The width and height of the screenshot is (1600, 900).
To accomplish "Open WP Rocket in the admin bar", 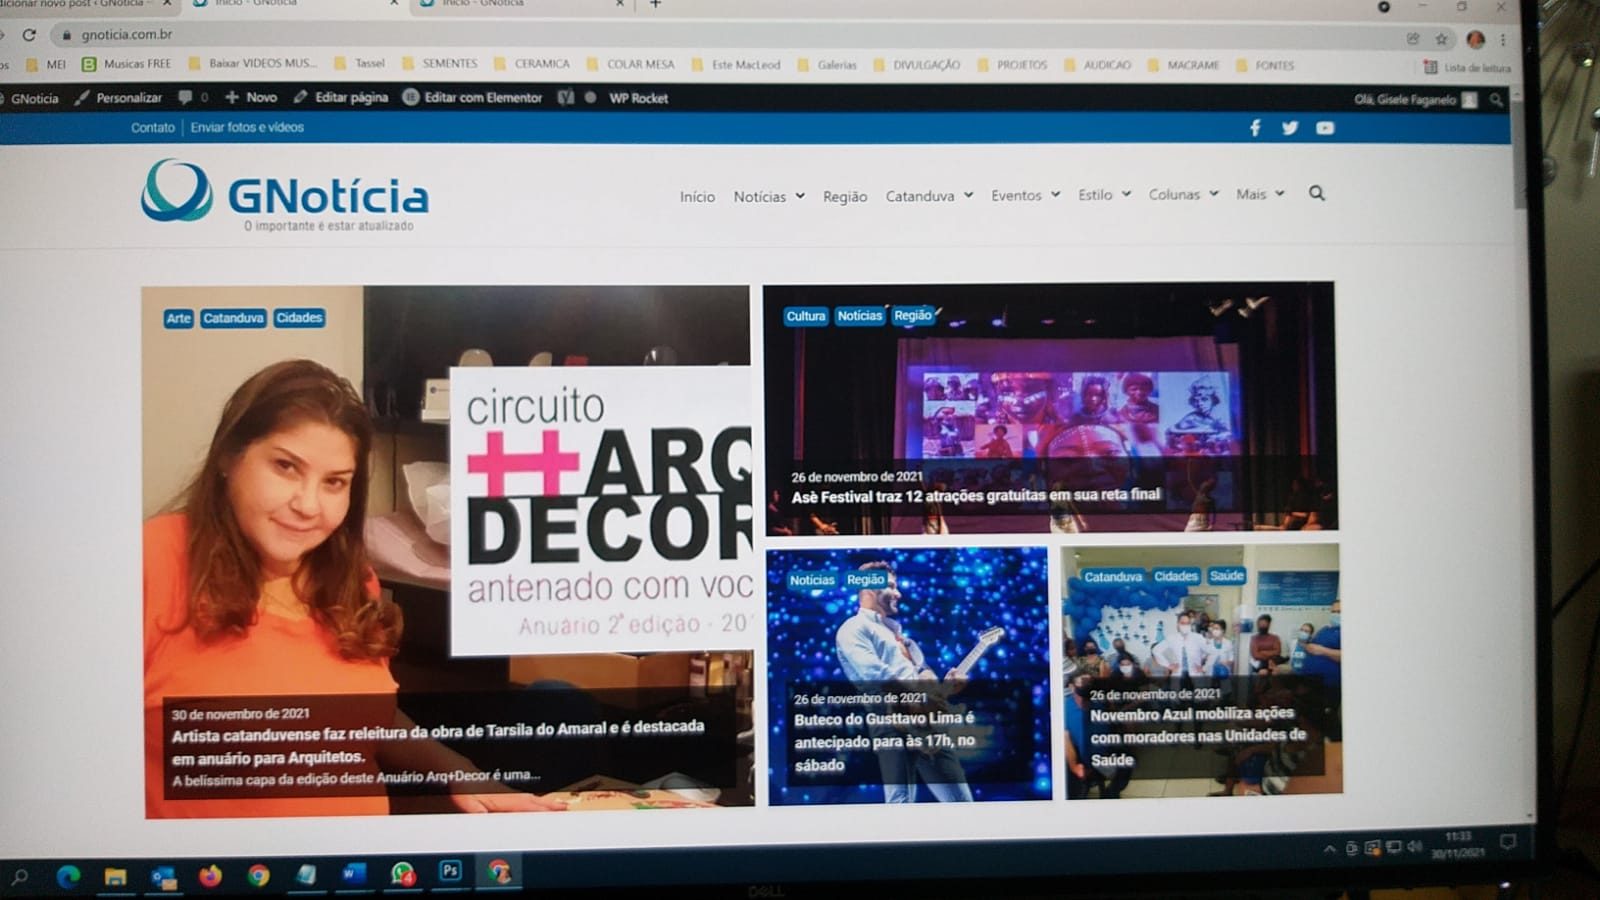I will 638,98.
